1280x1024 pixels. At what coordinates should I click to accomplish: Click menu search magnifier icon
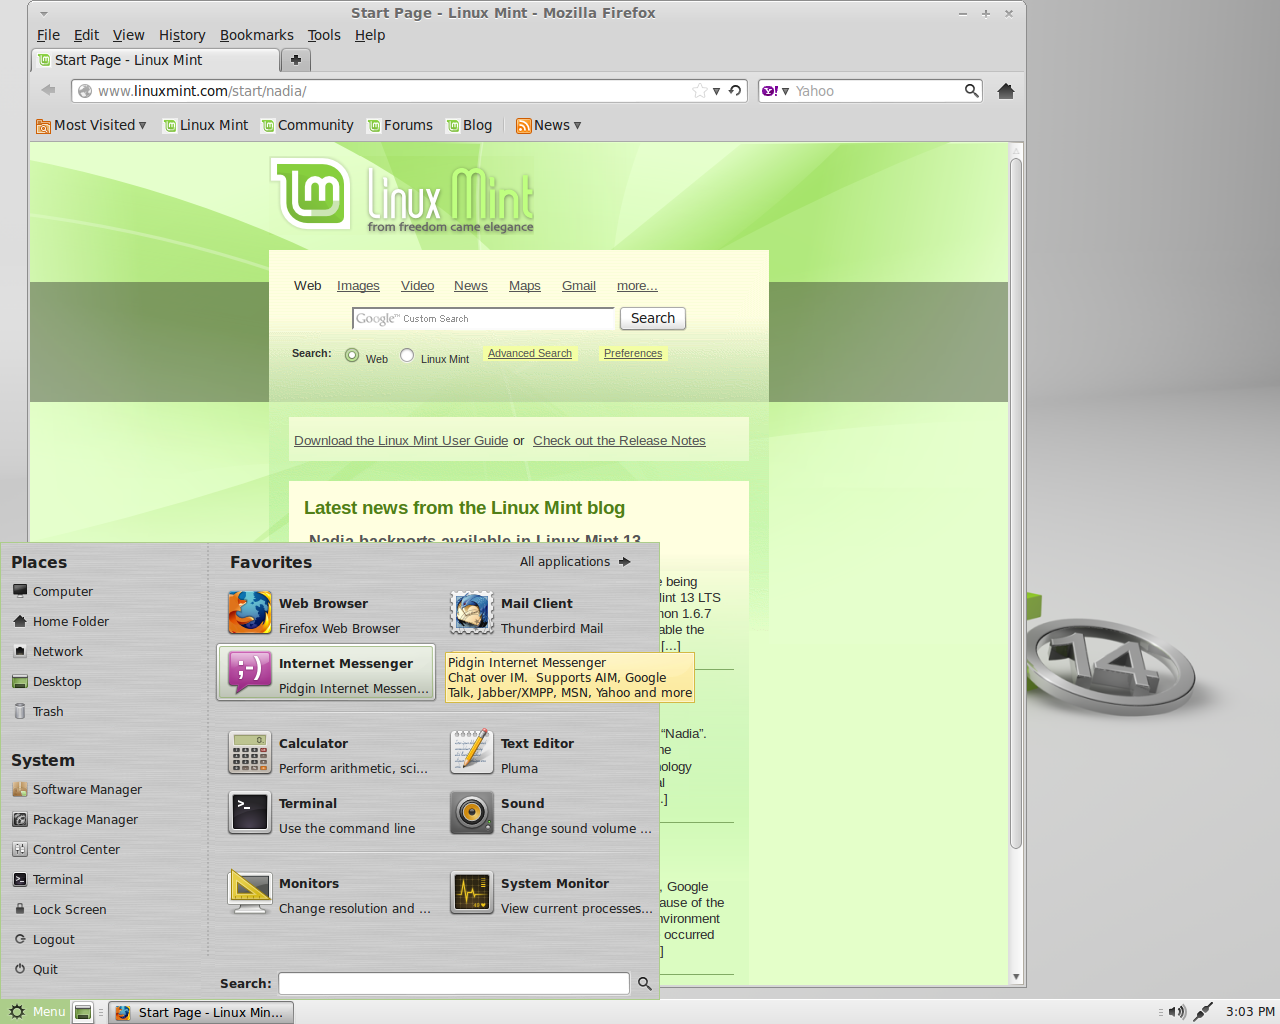645,983
